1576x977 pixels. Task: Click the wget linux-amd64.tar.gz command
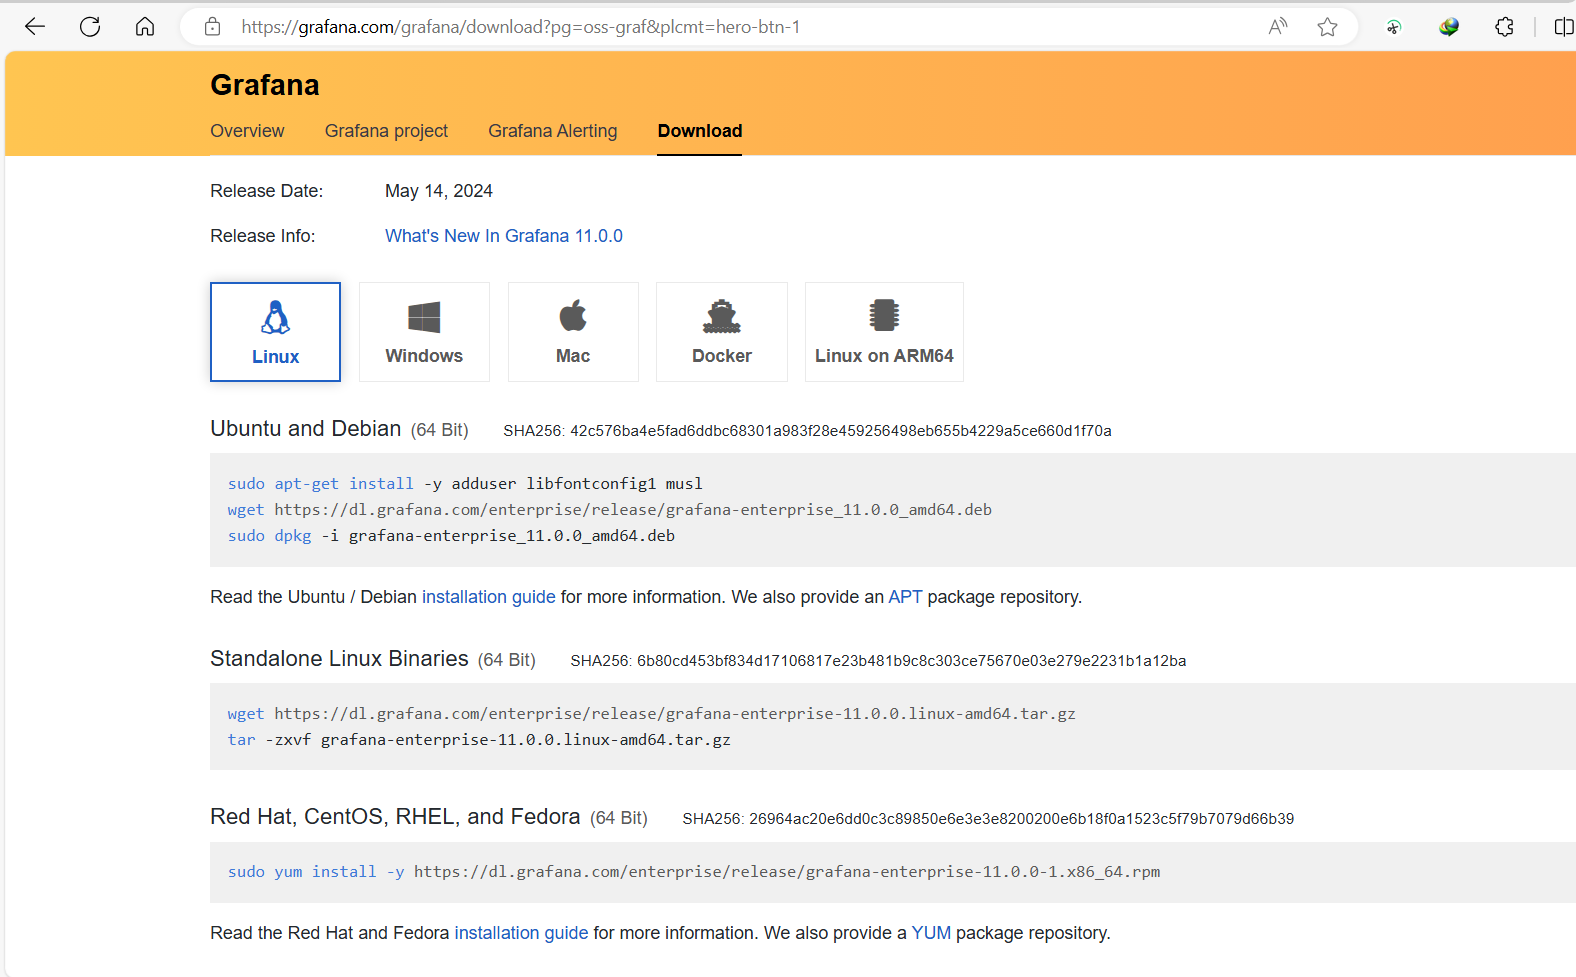click(x=651, y=714)
